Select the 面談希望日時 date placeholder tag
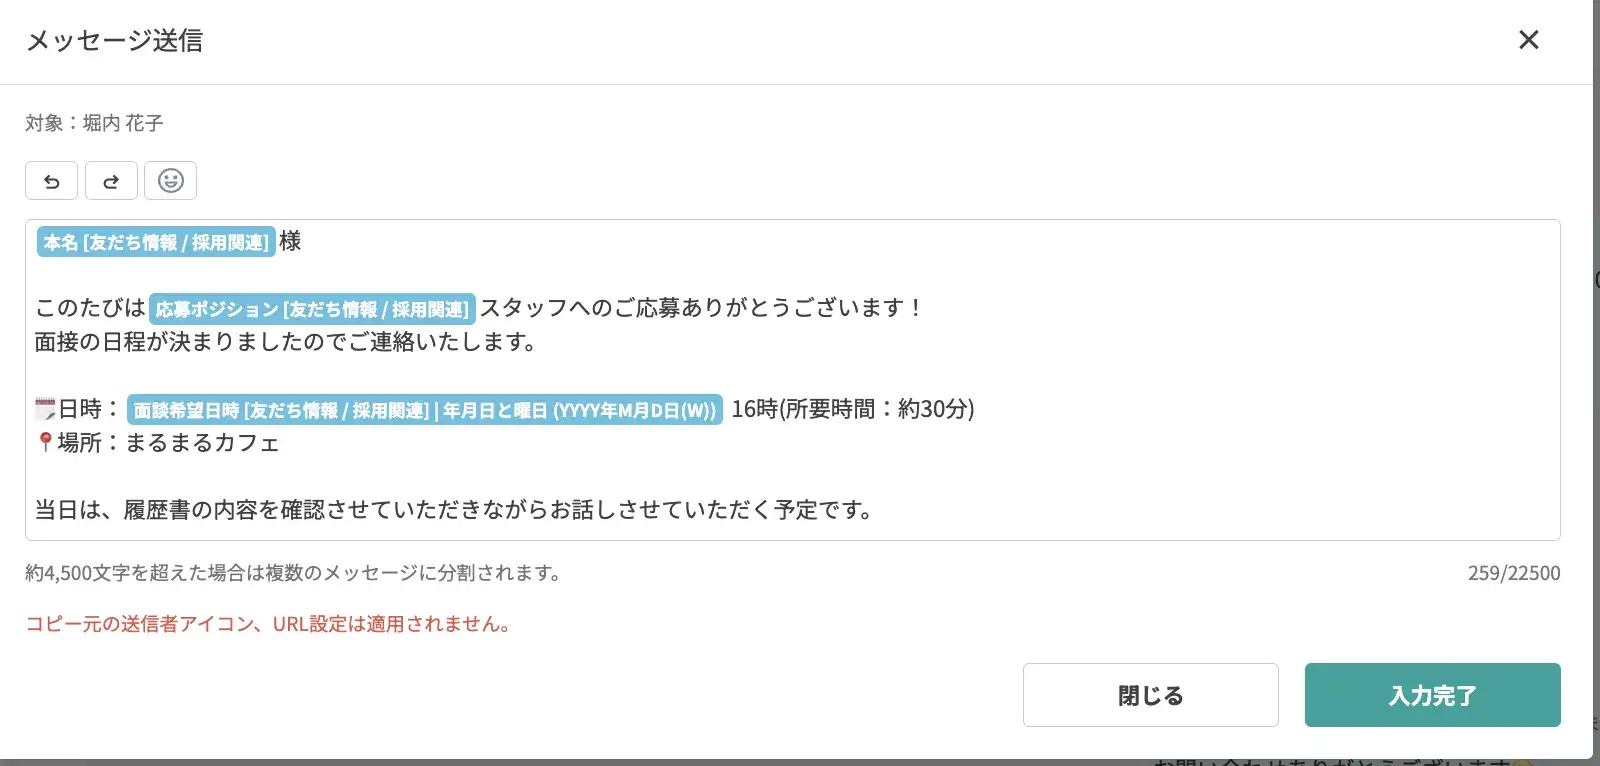 425,410
